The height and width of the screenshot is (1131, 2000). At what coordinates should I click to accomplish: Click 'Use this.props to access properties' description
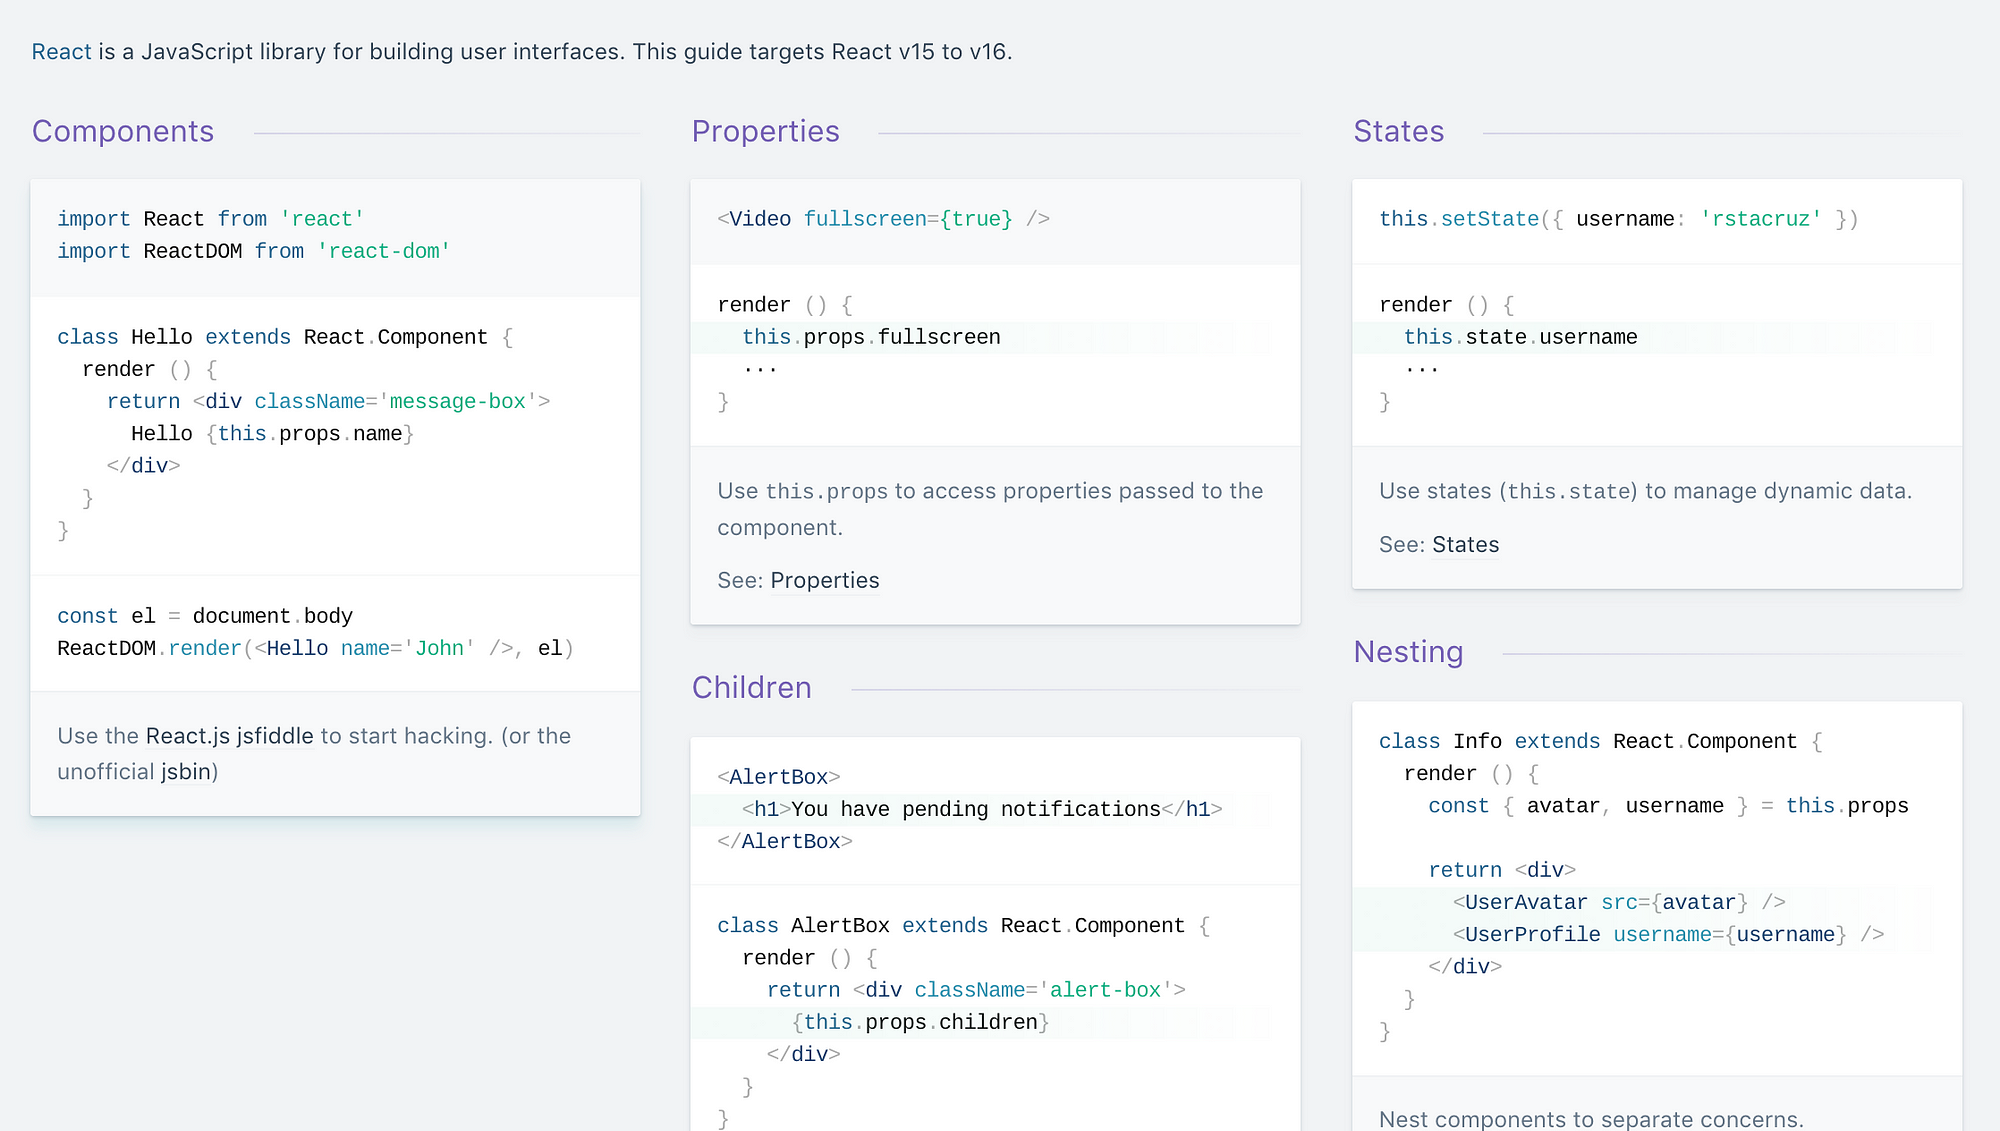[x=990, y=509]
